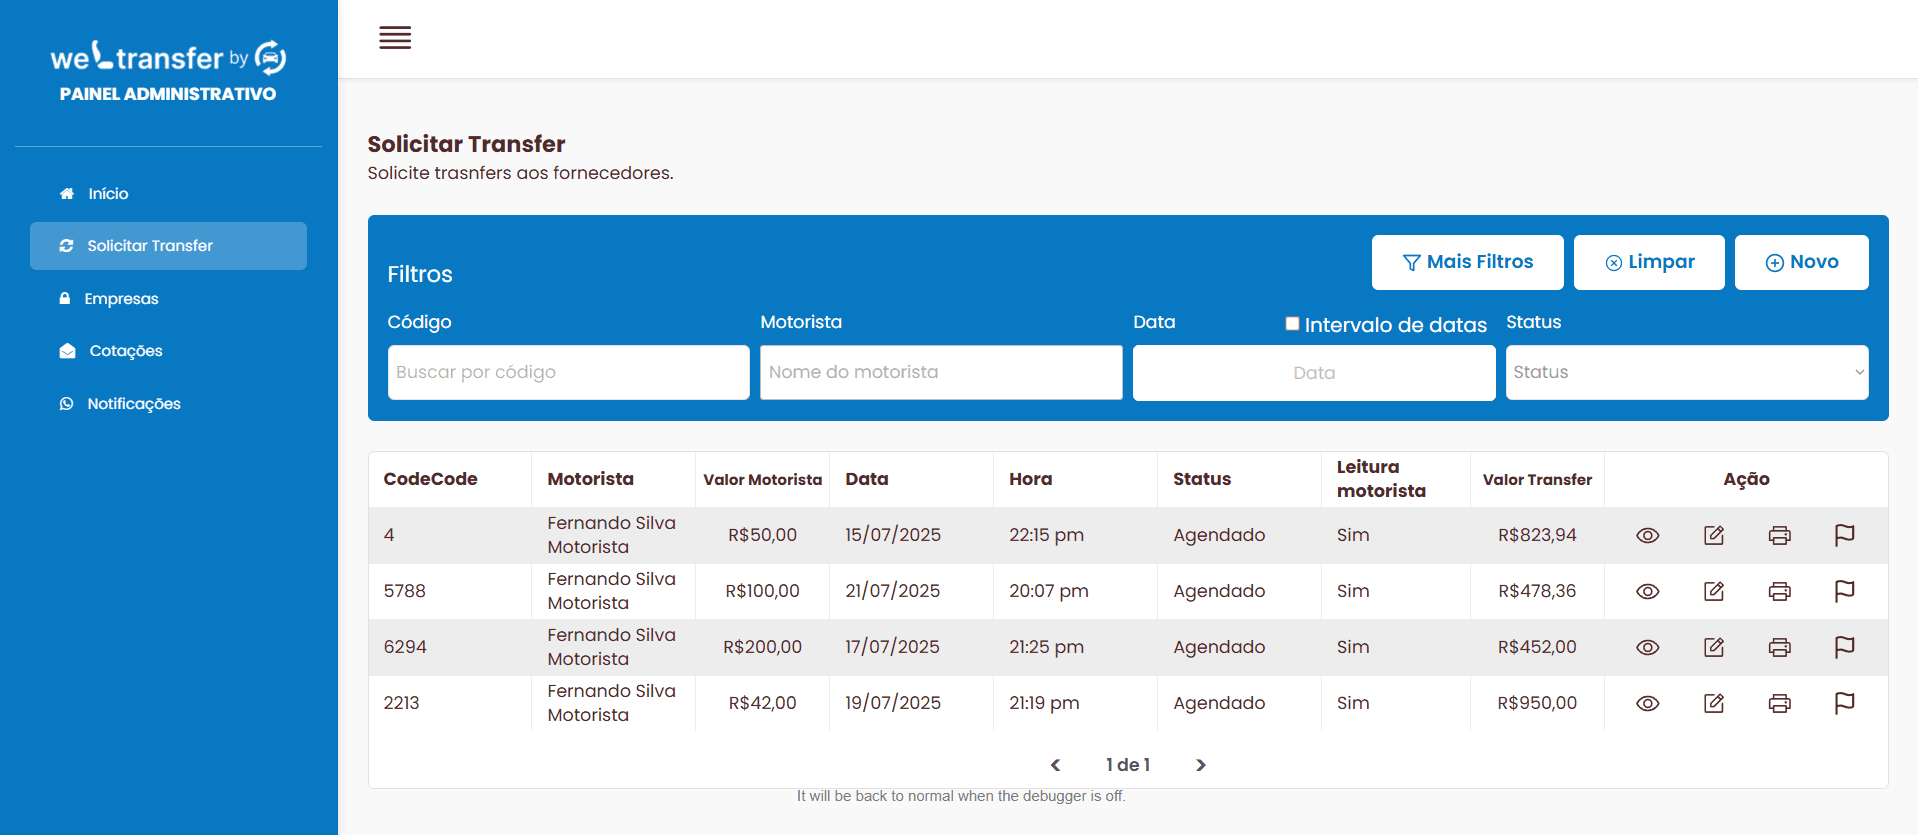Print the transfer with code 4
This screenshot has width=1918, height=835.
pos(1779,535)
